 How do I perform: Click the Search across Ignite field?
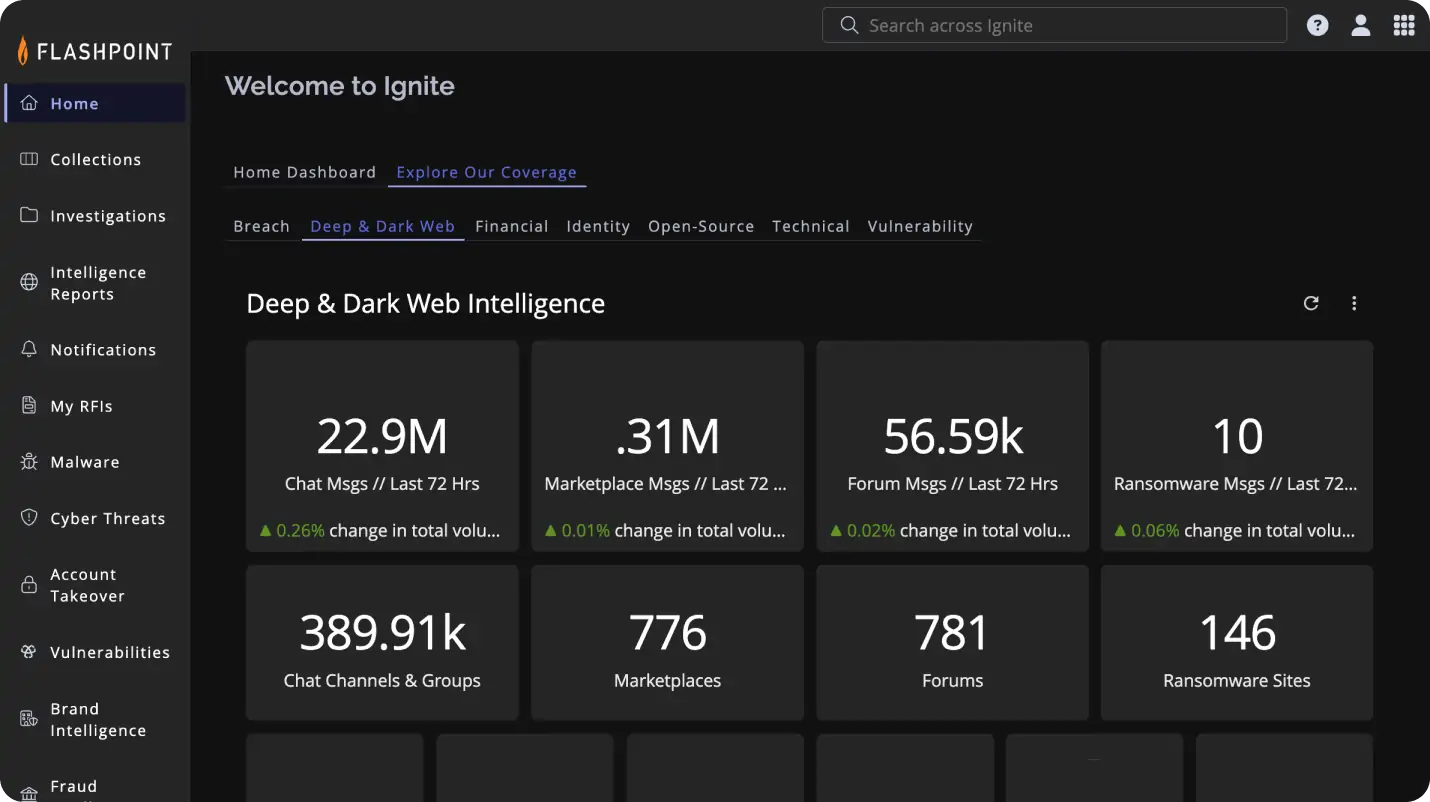tap(1054, 26)
